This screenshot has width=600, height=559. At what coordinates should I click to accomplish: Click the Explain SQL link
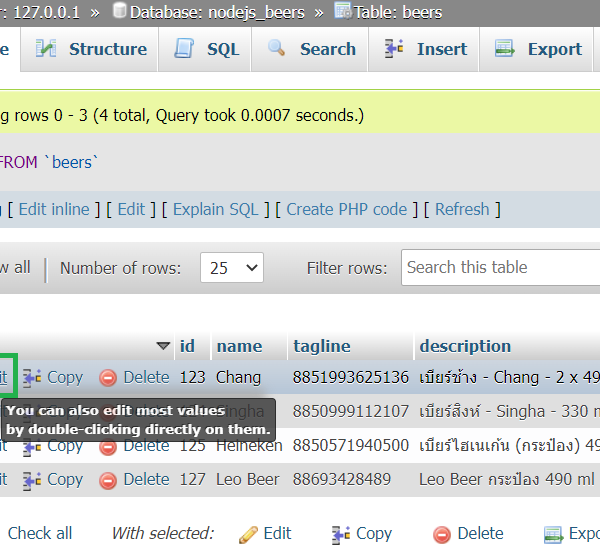215,209
